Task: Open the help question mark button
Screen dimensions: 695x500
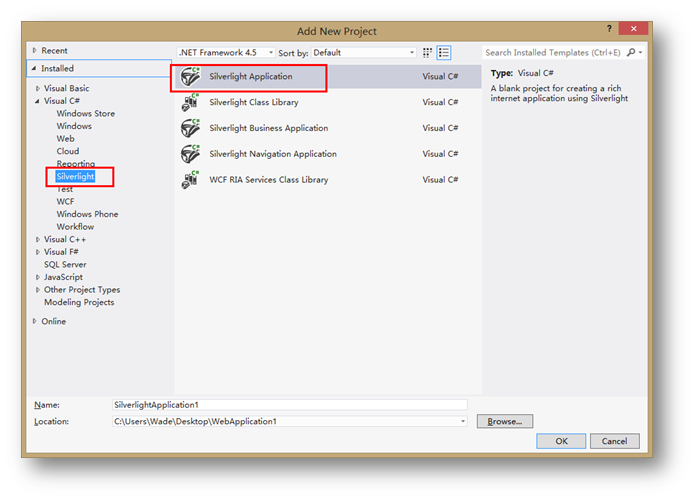Action: click(x=609, y=29)
